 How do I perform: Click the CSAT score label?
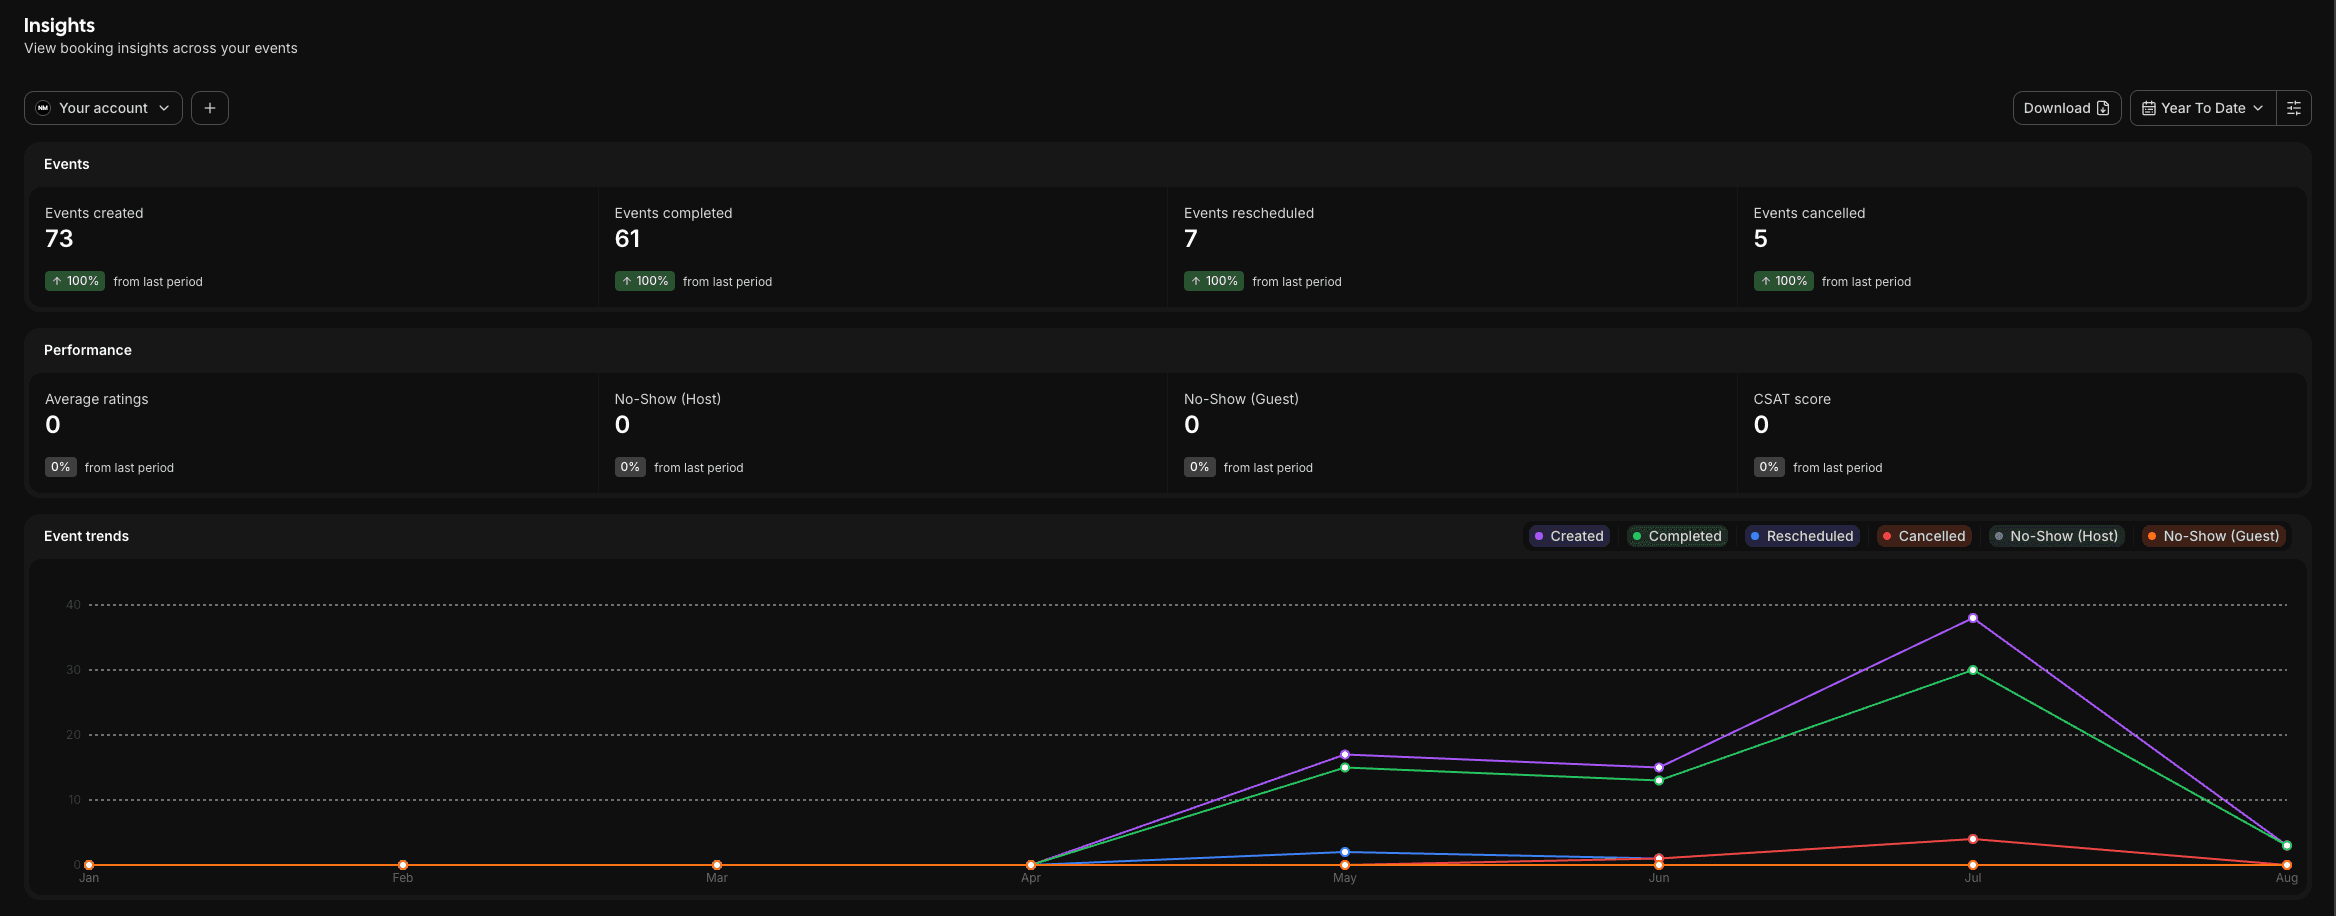pos(1791,399)
